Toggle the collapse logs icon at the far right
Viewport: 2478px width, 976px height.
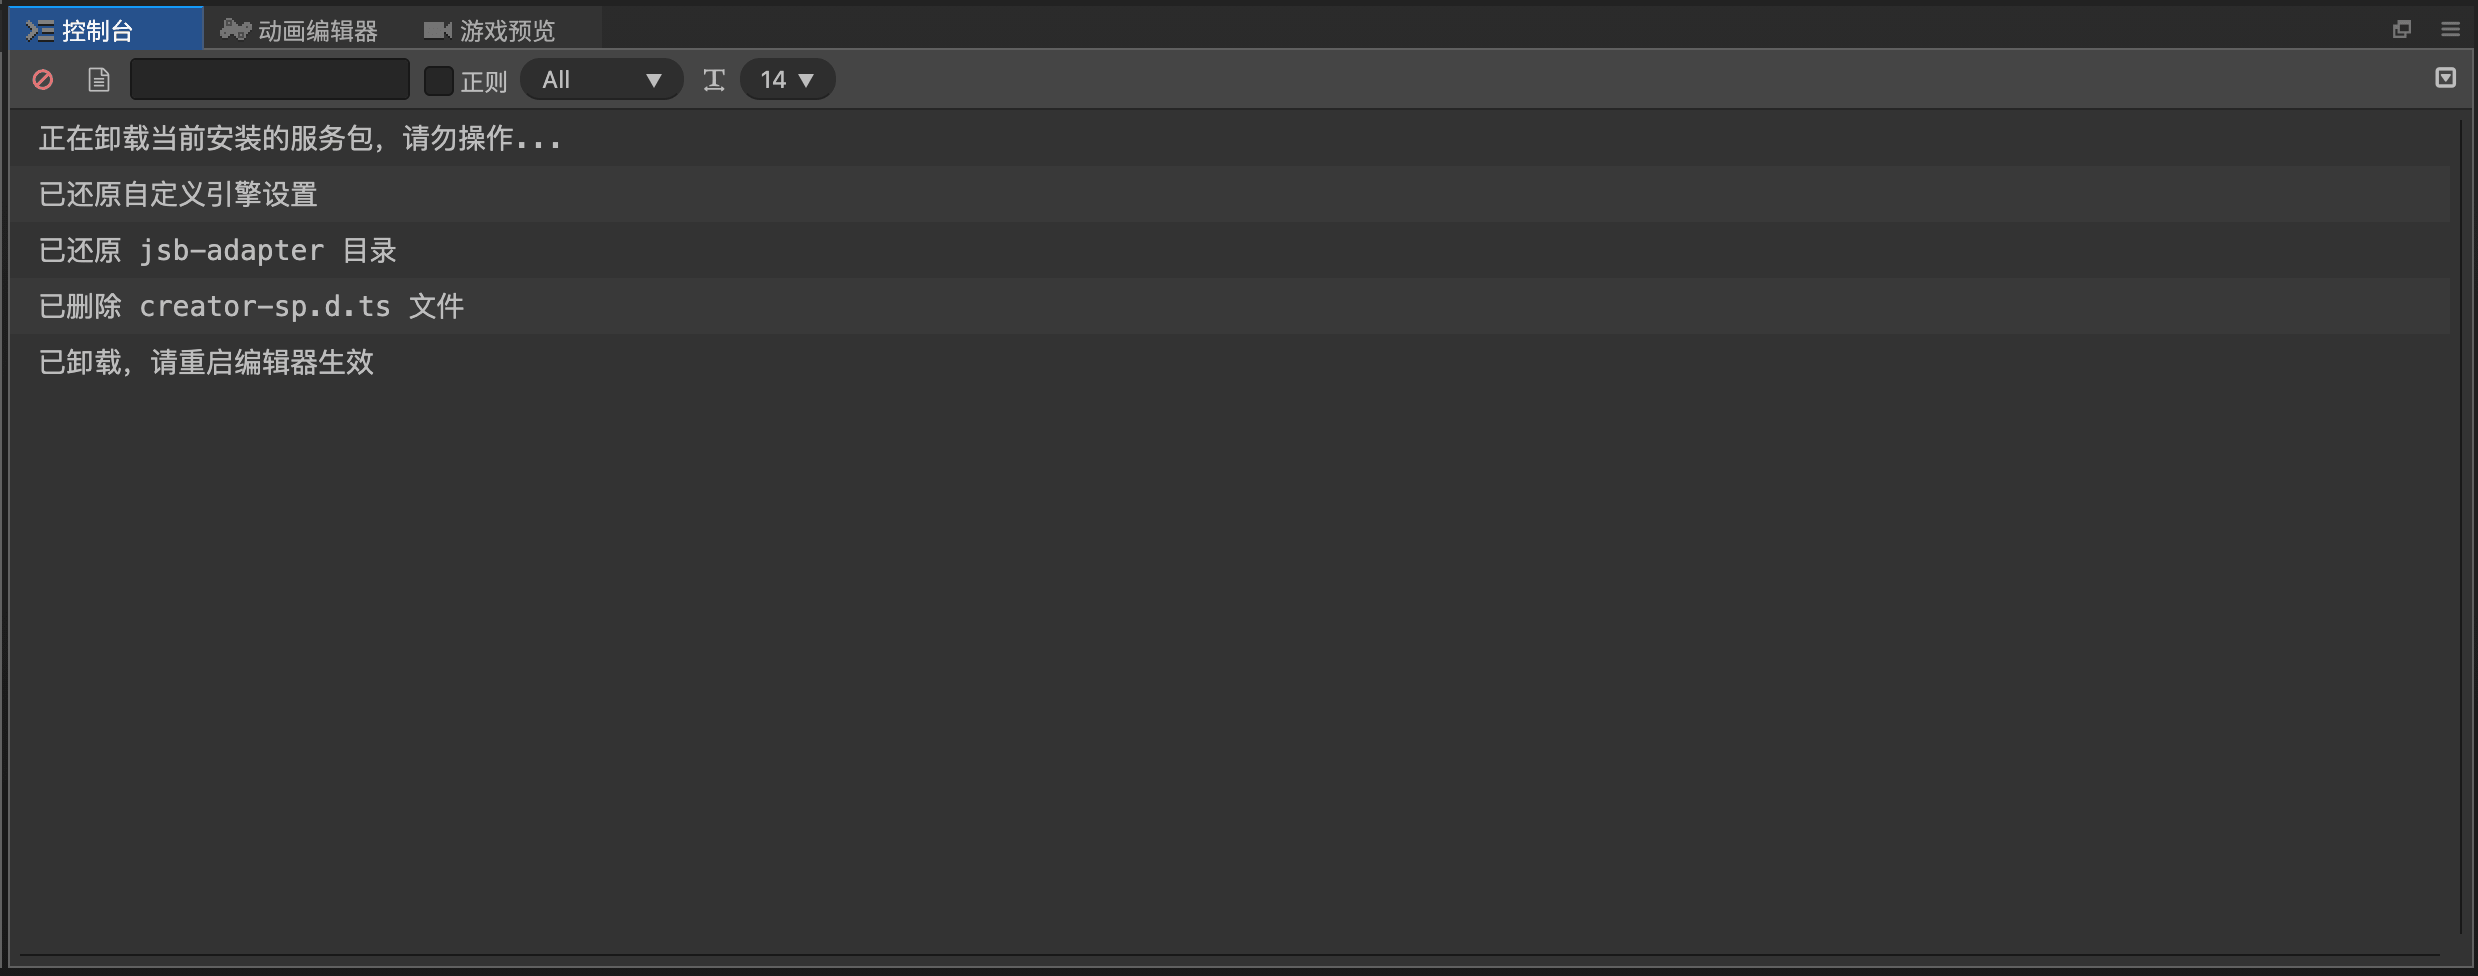(2445, 78)
